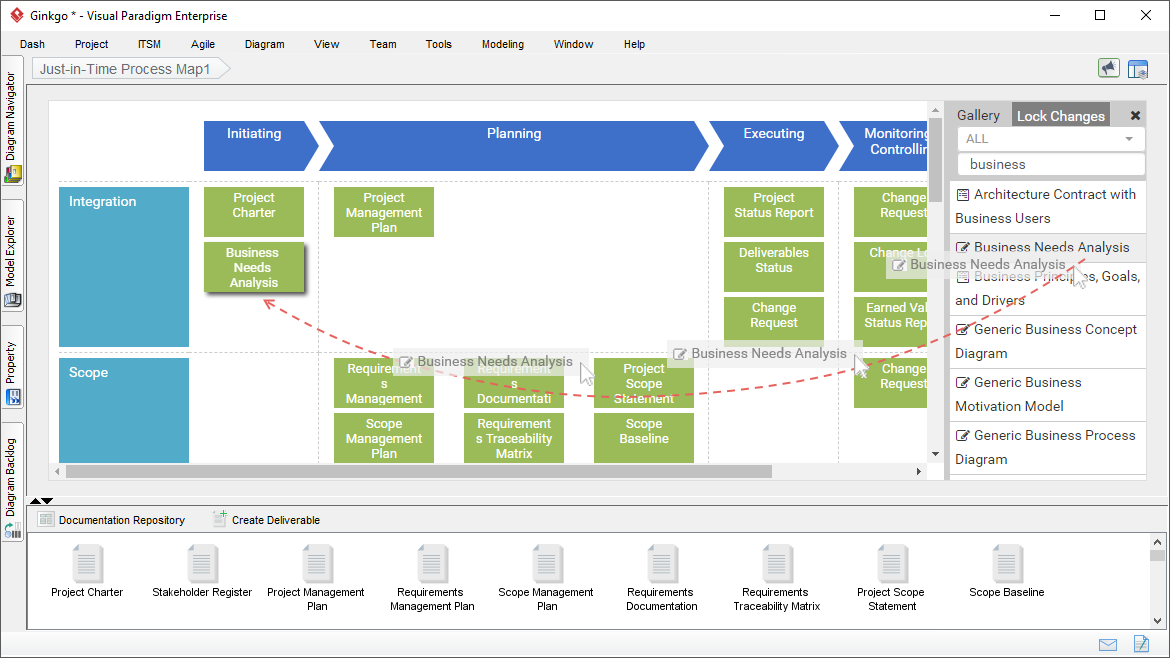This screenshot has width=1170, height=658.
Task: Switch to the Gallery tab
Action: [979, 114]
